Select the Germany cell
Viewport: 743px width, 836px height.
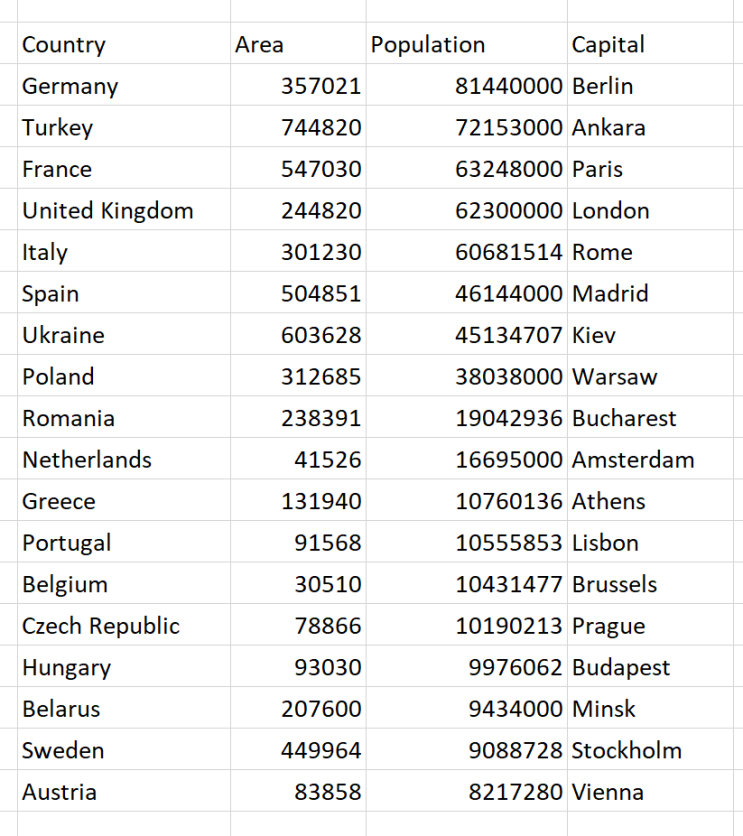coord(70,87)
